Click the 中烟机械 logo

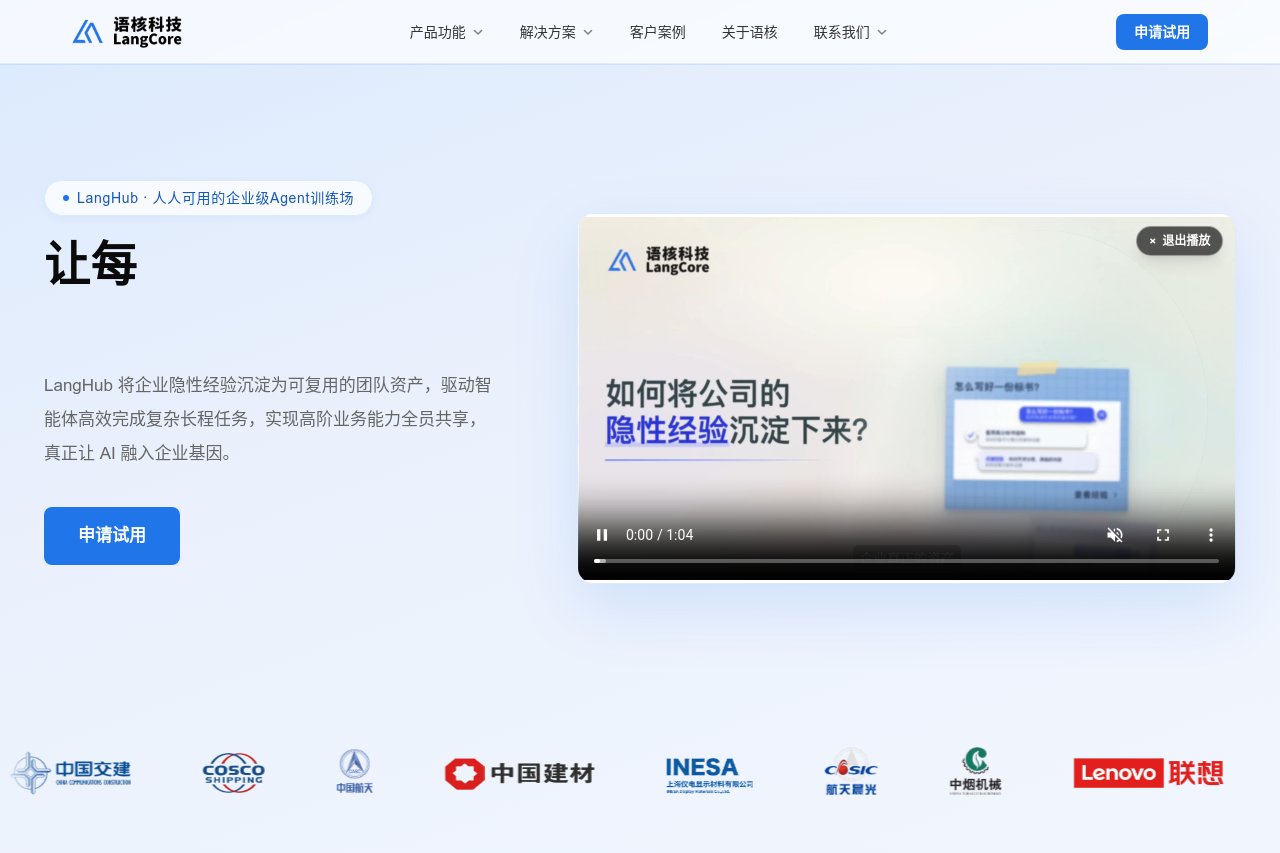point(975,771)
